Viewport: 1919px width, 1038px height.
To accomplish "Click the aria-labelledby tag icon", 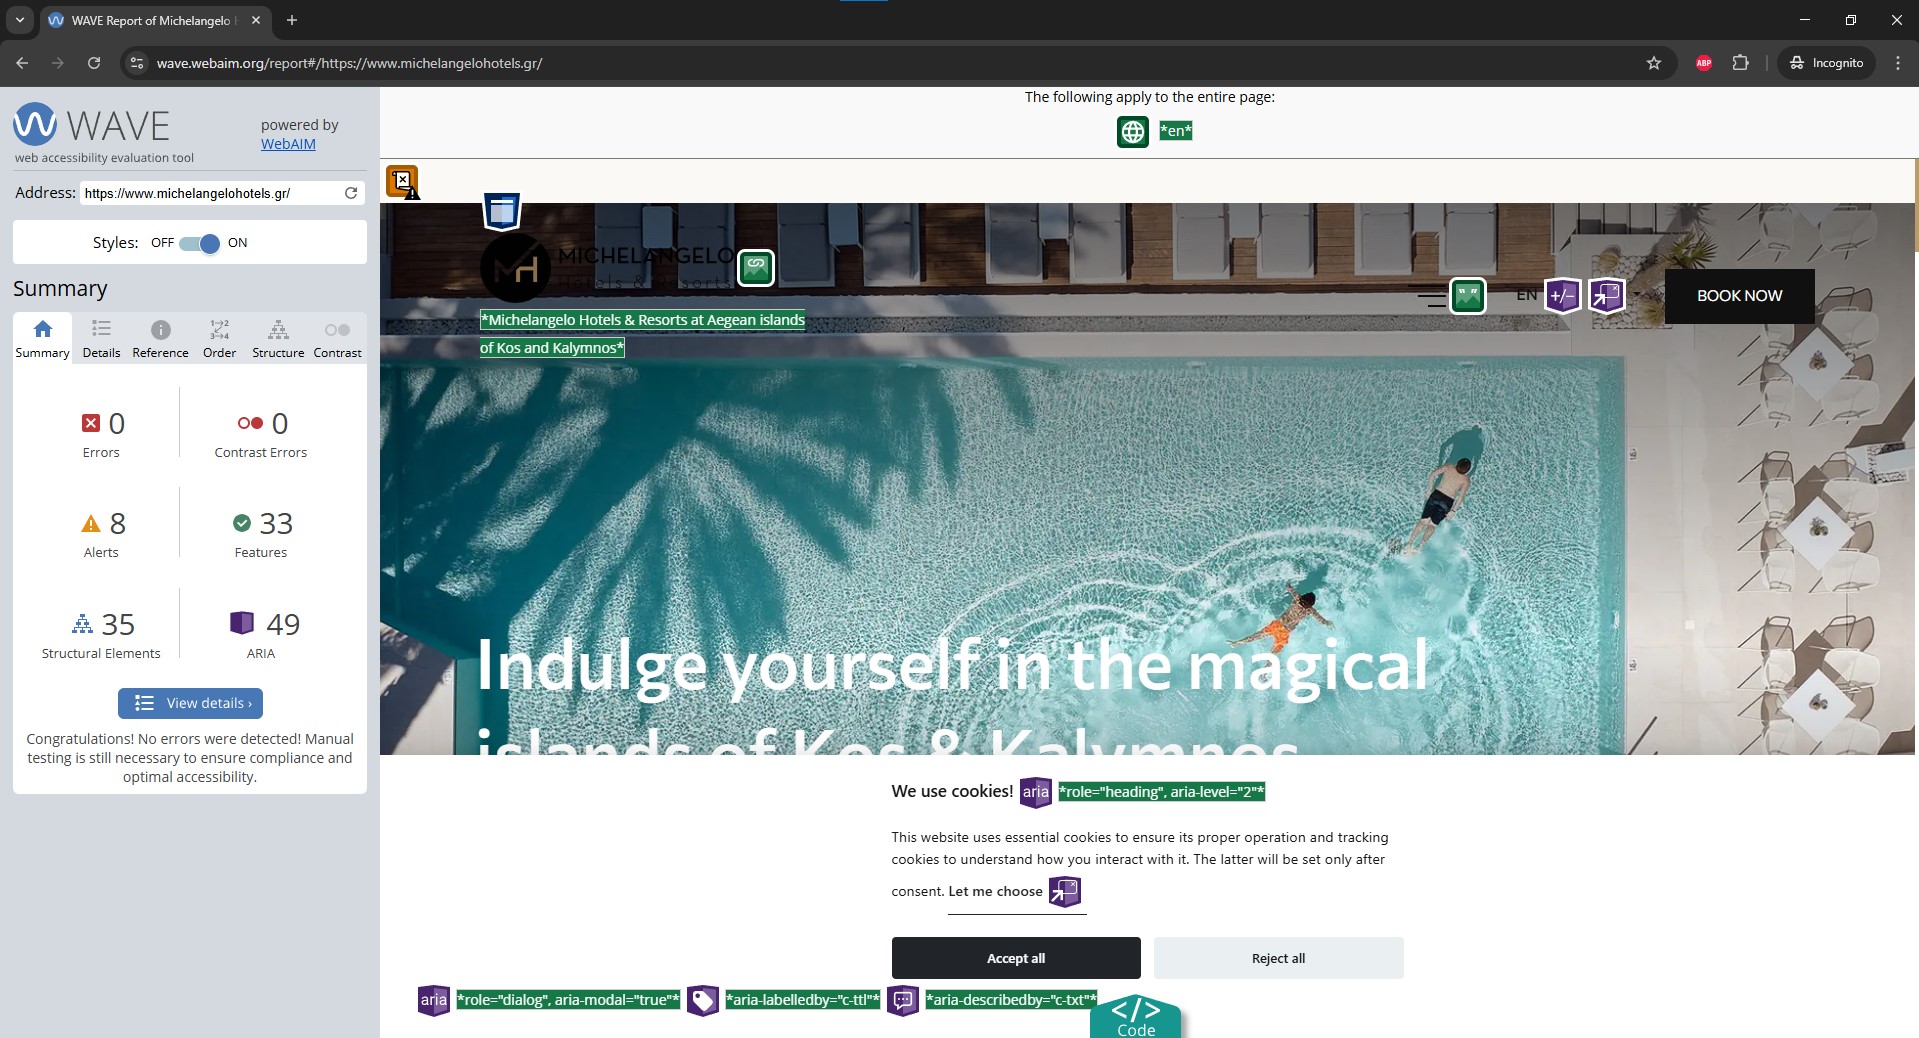I will click(x=703, y=999).
